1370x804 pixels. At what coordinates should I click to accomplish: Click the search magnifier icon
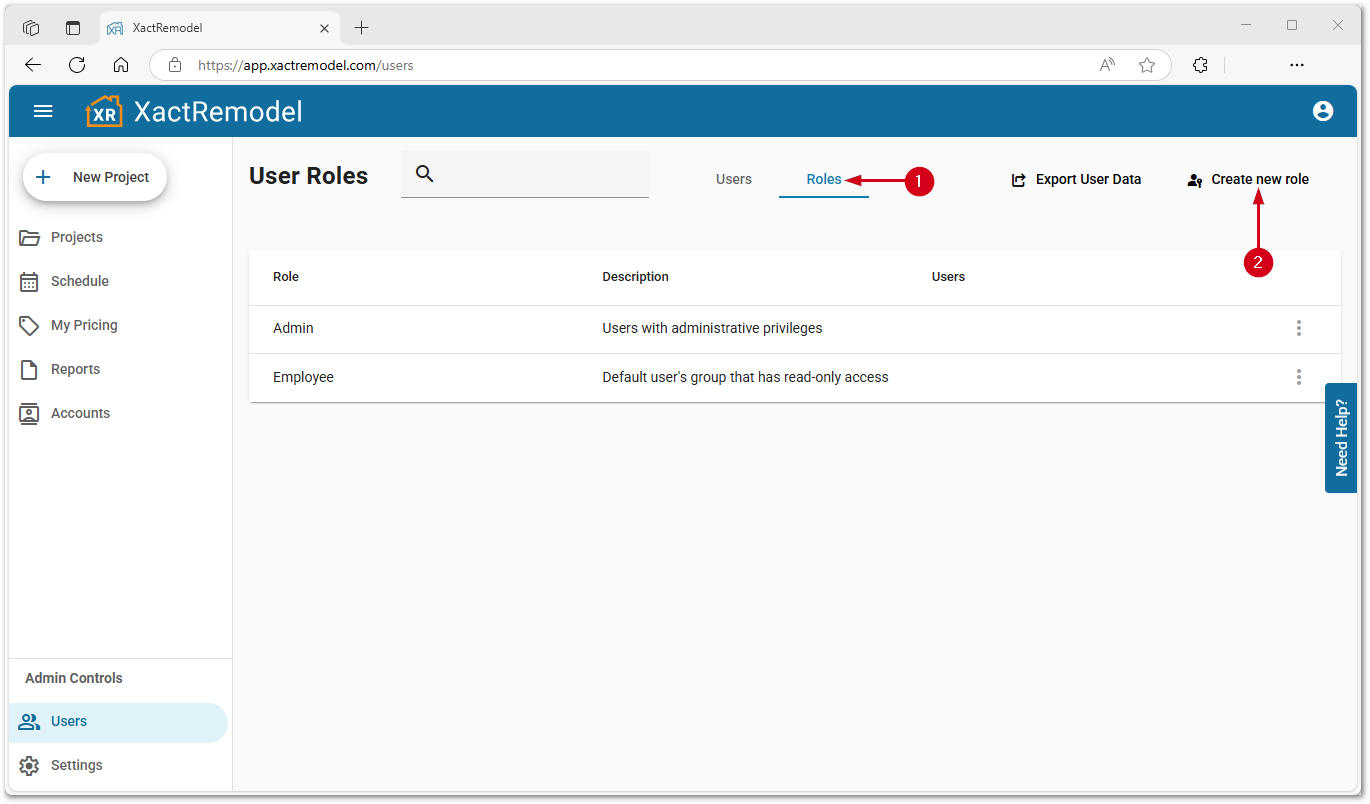pos(424,174)
